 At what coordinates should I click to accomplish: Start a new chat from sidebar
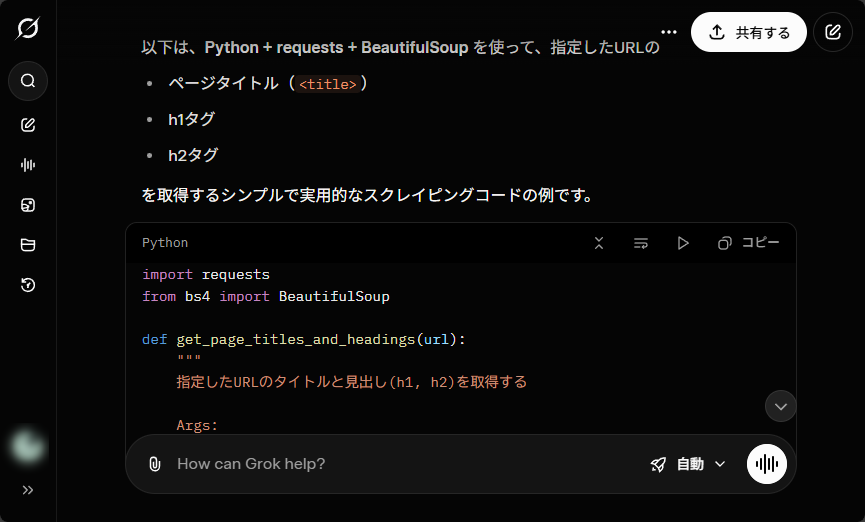point(28,125)
